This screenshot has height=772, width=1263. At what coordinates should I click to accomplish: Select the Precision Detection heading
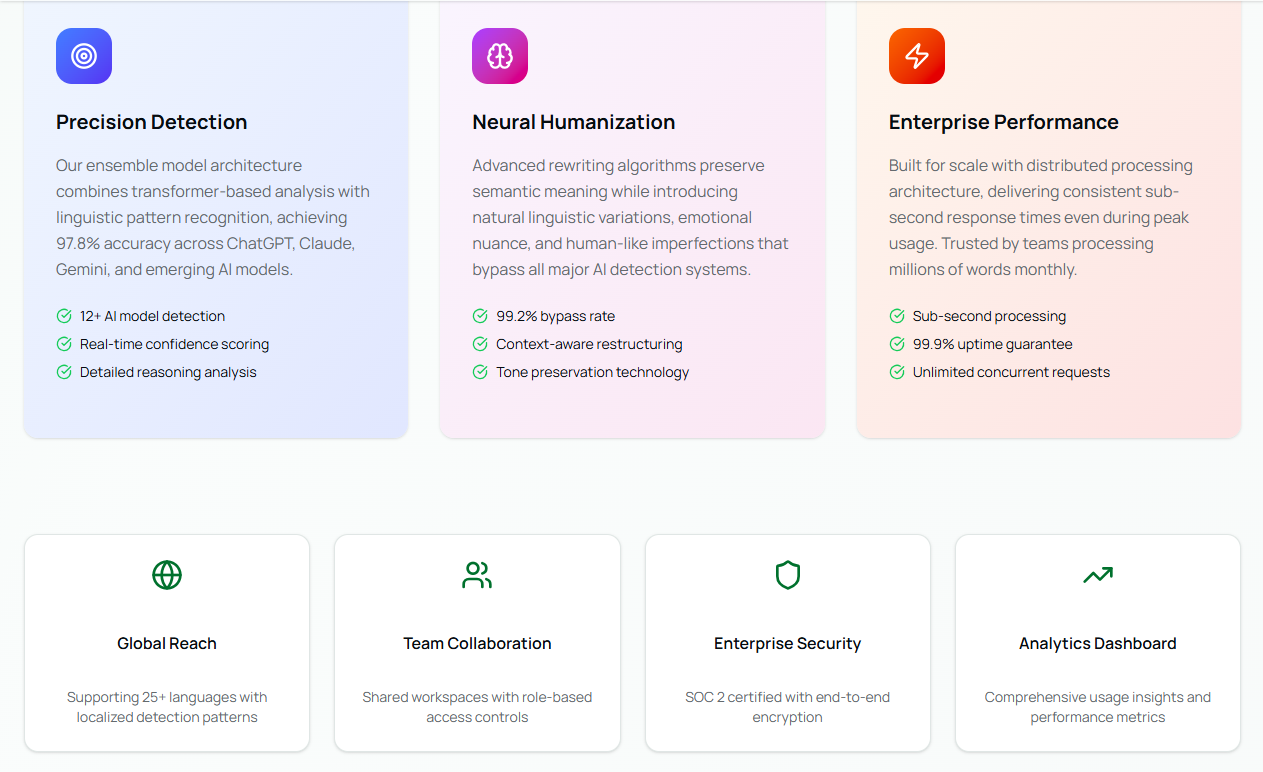[152, 122]
